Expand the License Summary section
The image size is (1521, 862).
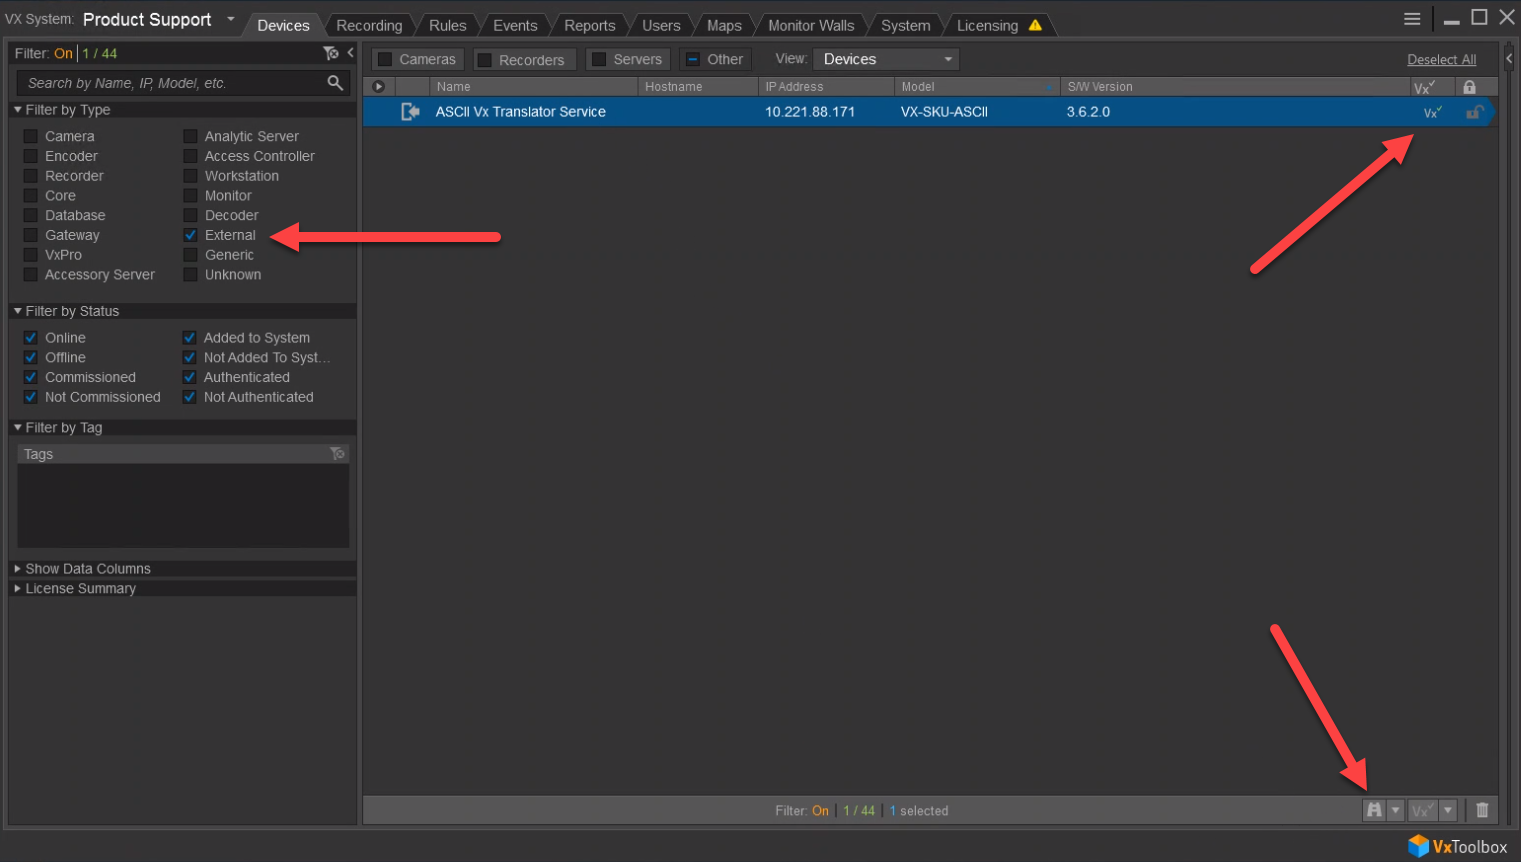click(80, 588)
